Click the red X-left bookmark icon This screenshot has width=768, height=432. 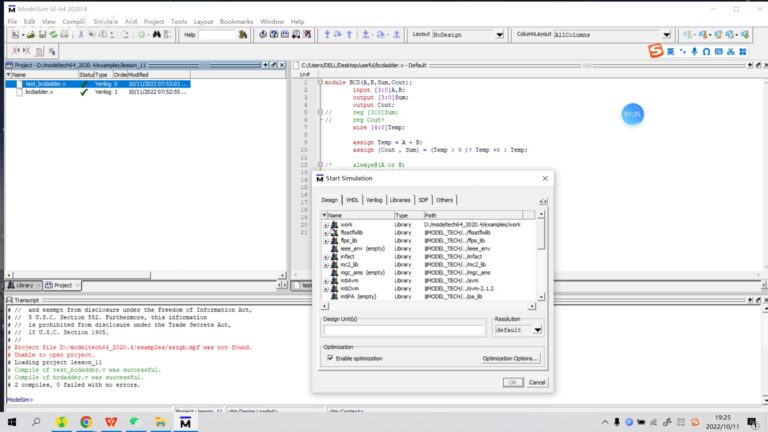(x=16, y=51)
